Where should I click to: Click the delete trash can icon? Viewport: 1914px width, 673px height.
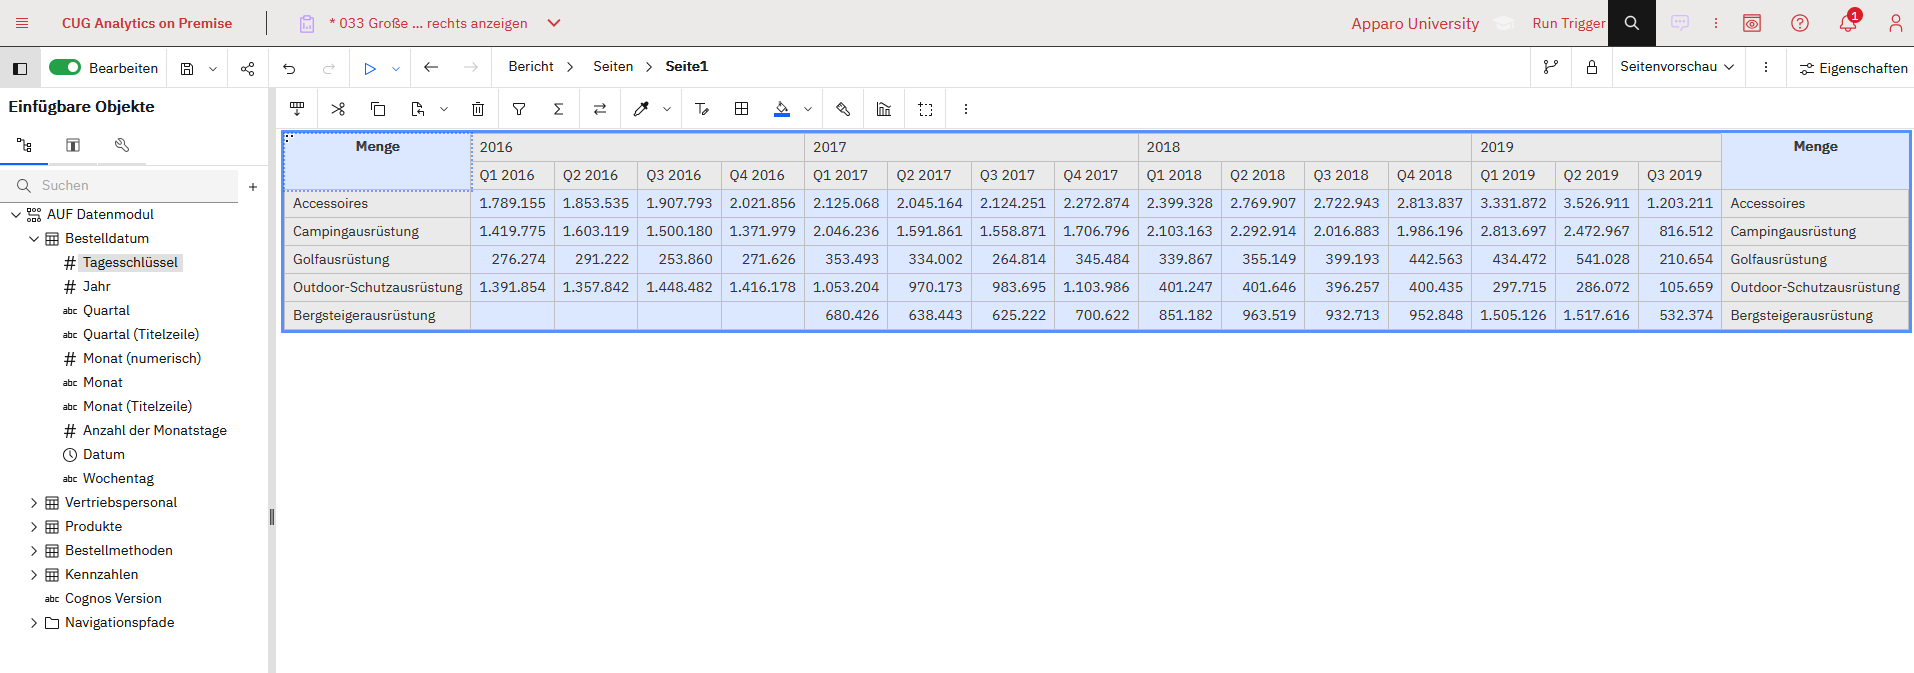click(478, 109)
